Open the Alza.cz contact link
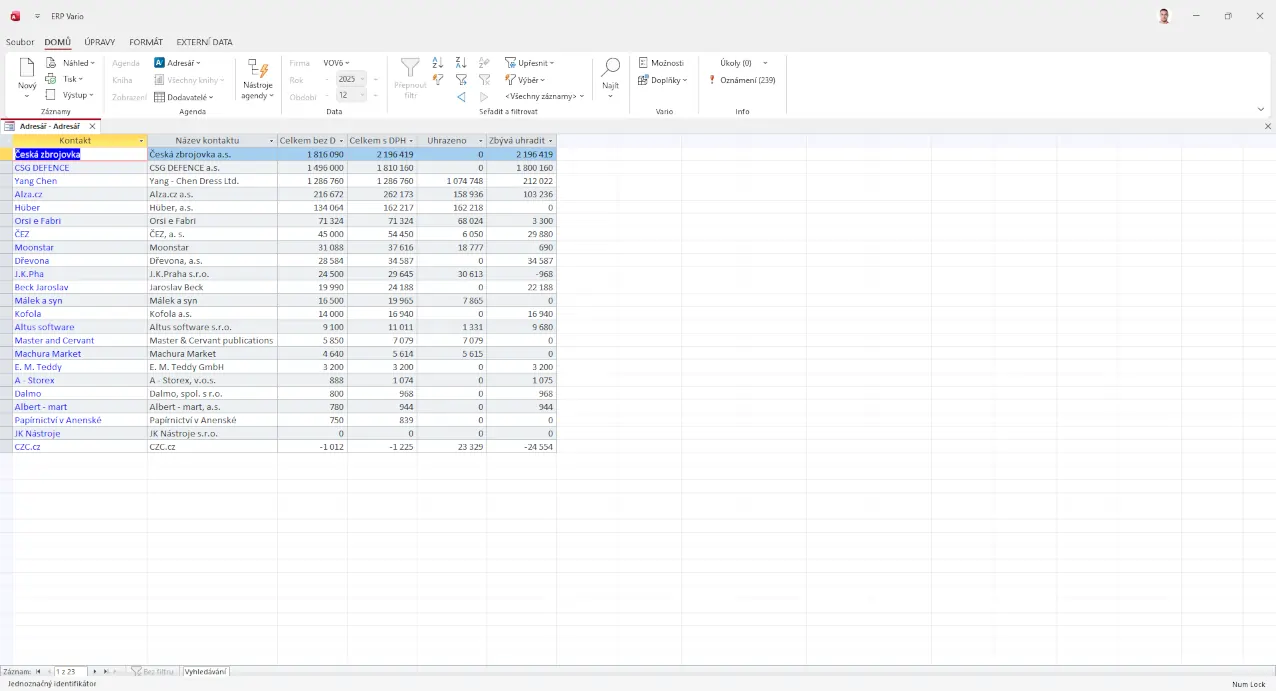This screenshot has height=691, width=1276. tap(28, 194)
